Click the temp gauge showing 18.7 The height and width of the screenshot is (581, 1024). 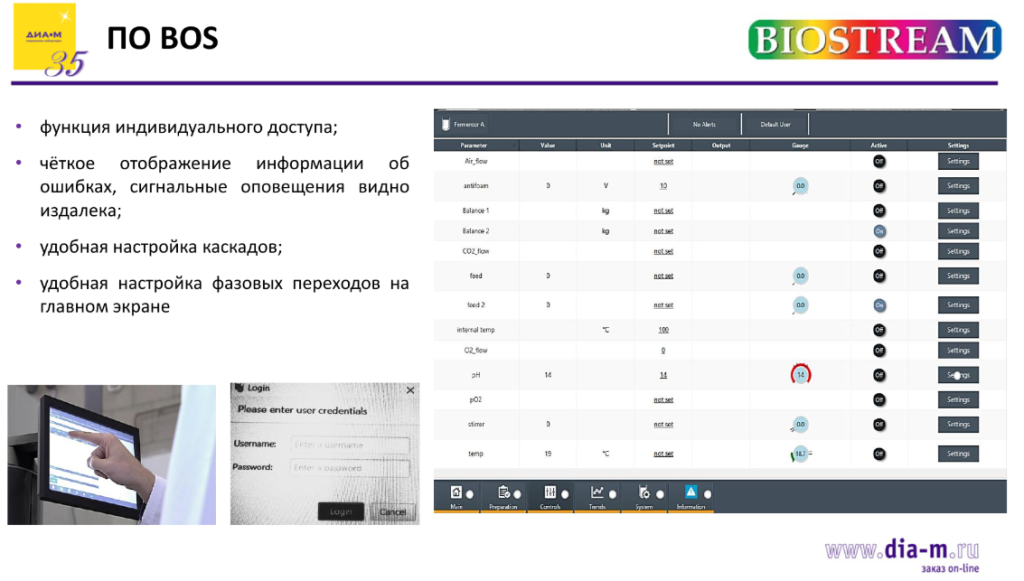click(800, 453)
